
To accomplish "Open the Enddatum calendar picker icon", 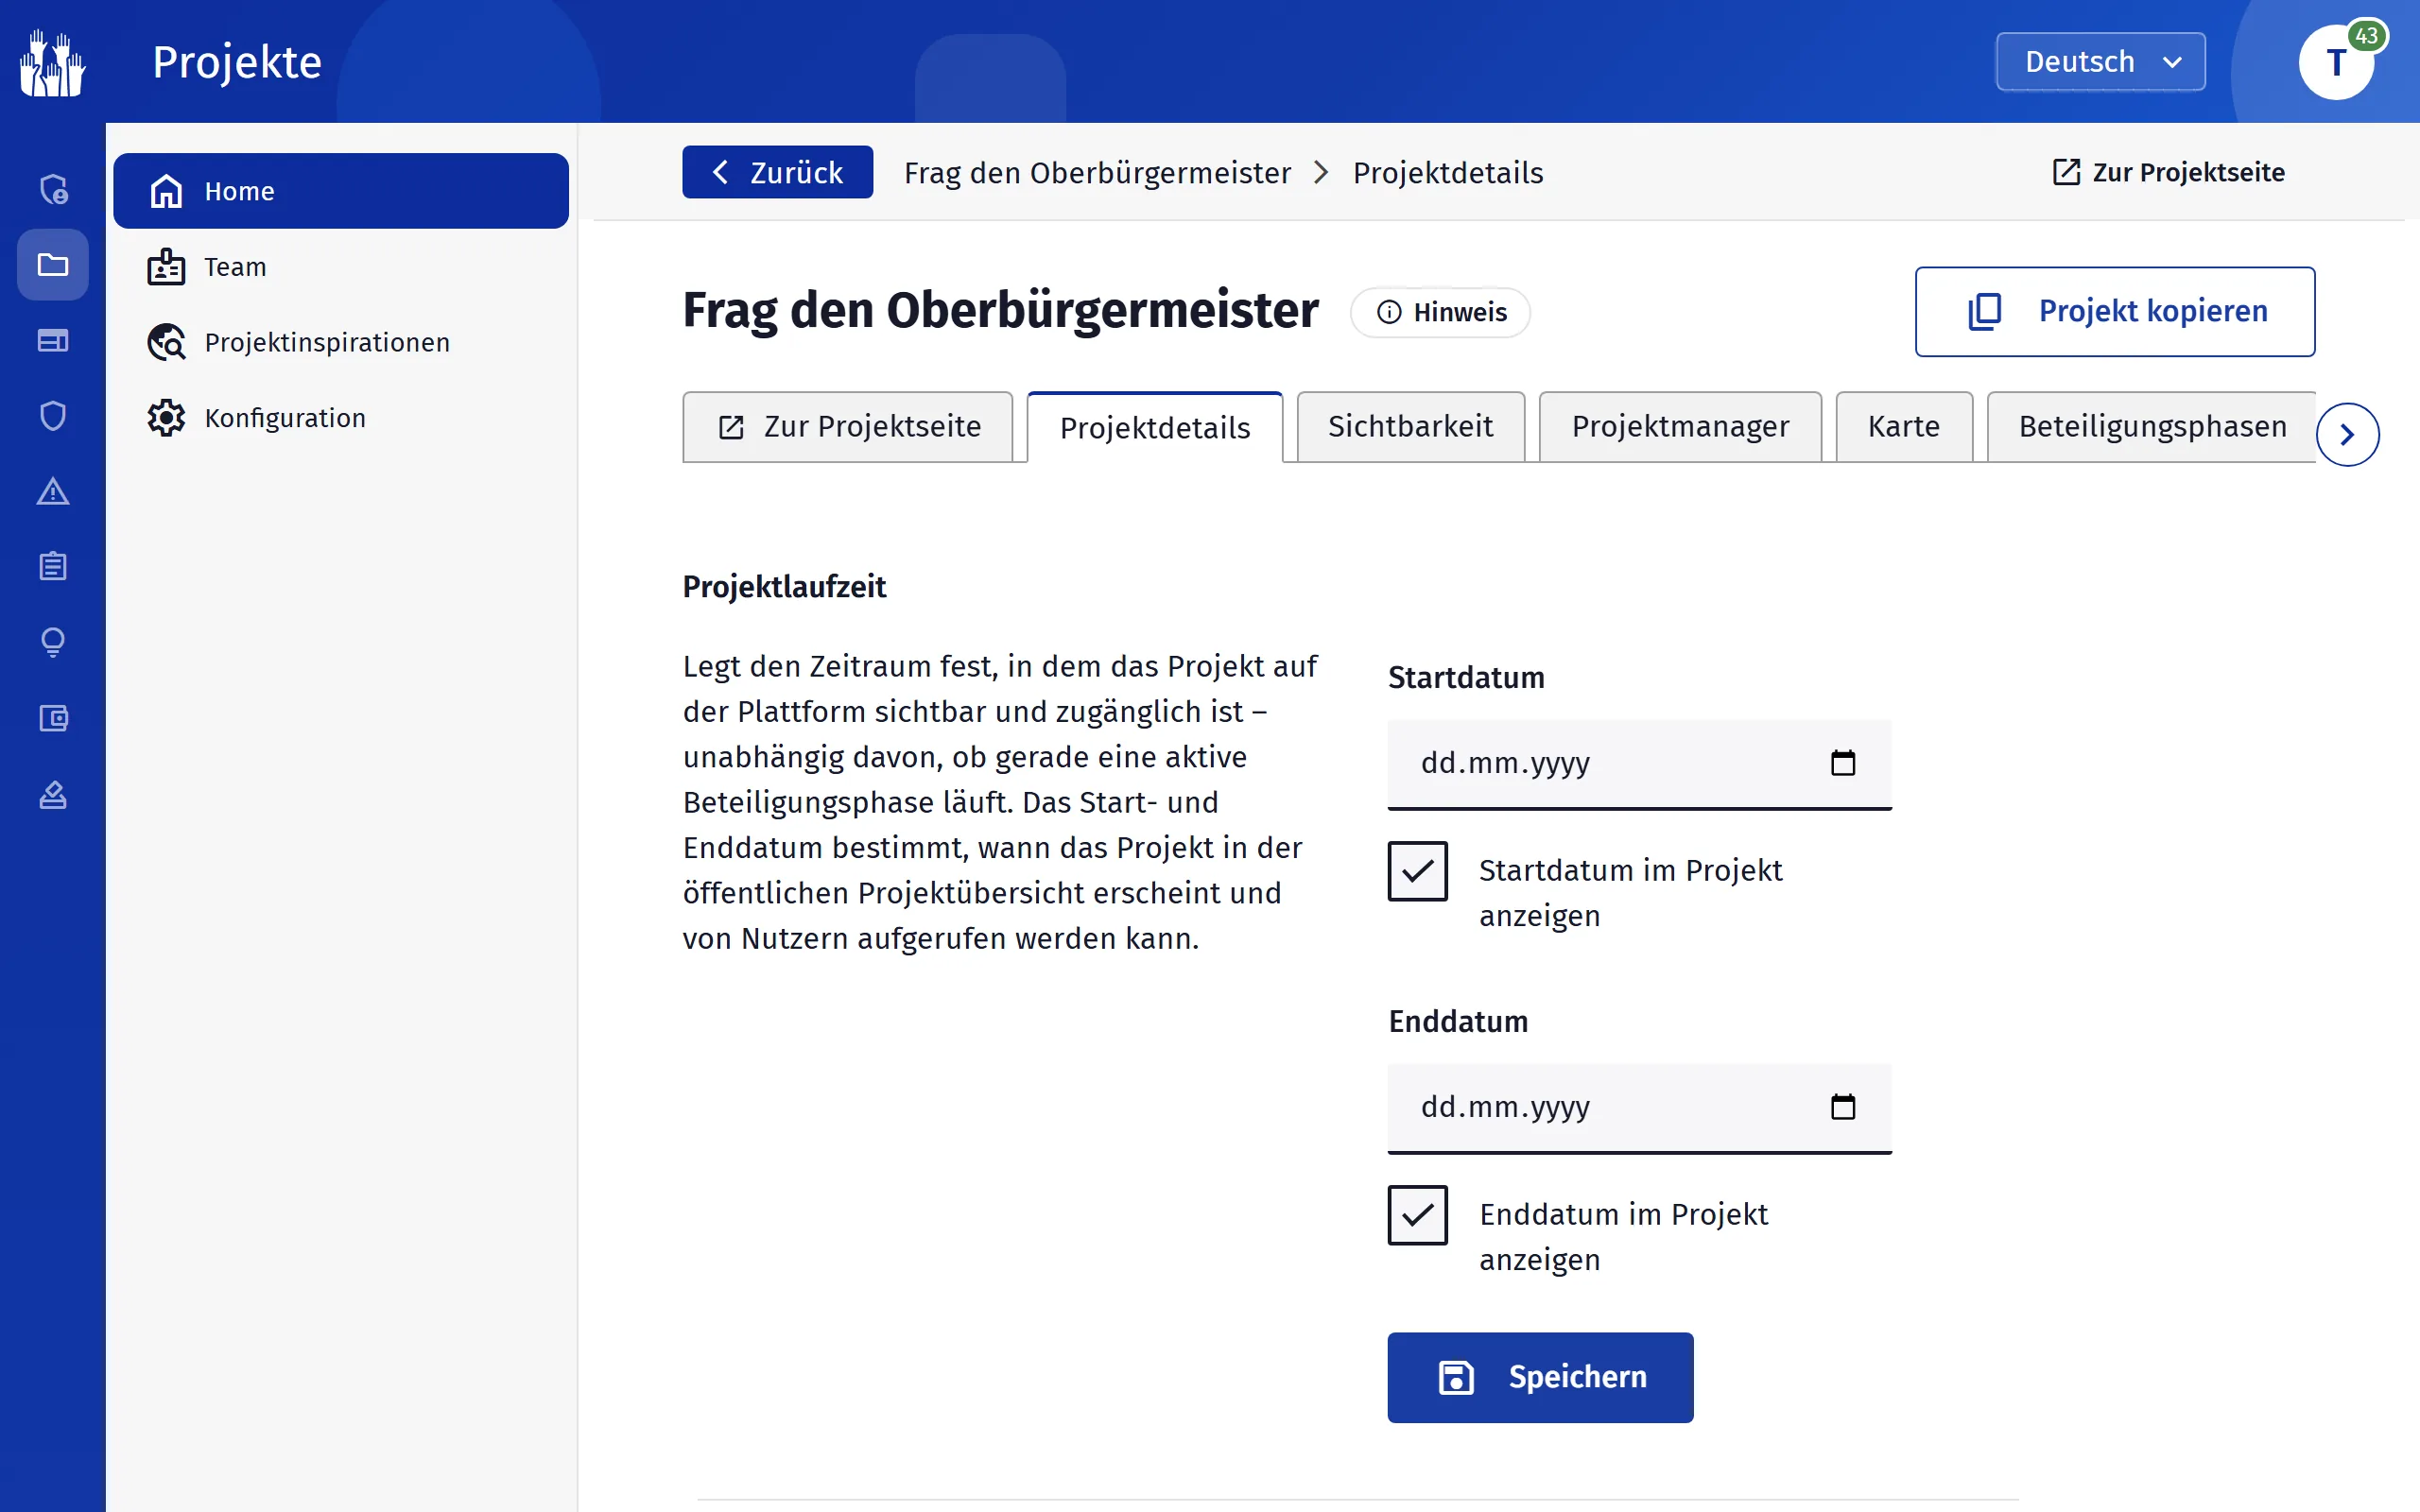I will 1842,1107.
